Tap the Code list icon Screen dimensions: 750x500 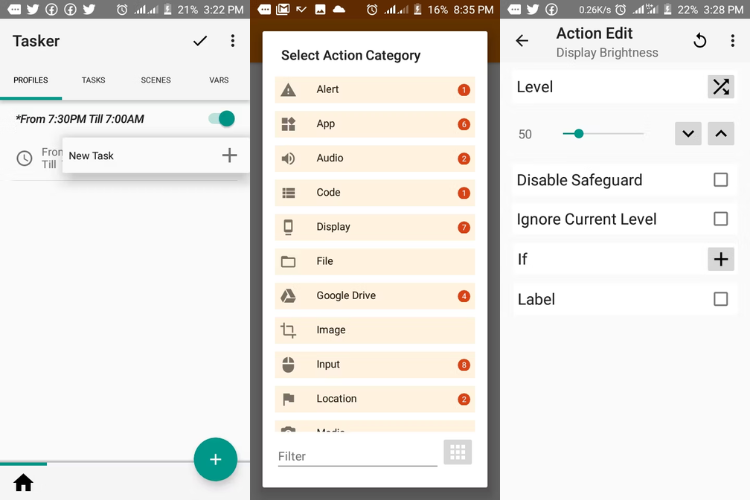pyautogui.click(x=288, y=193)
